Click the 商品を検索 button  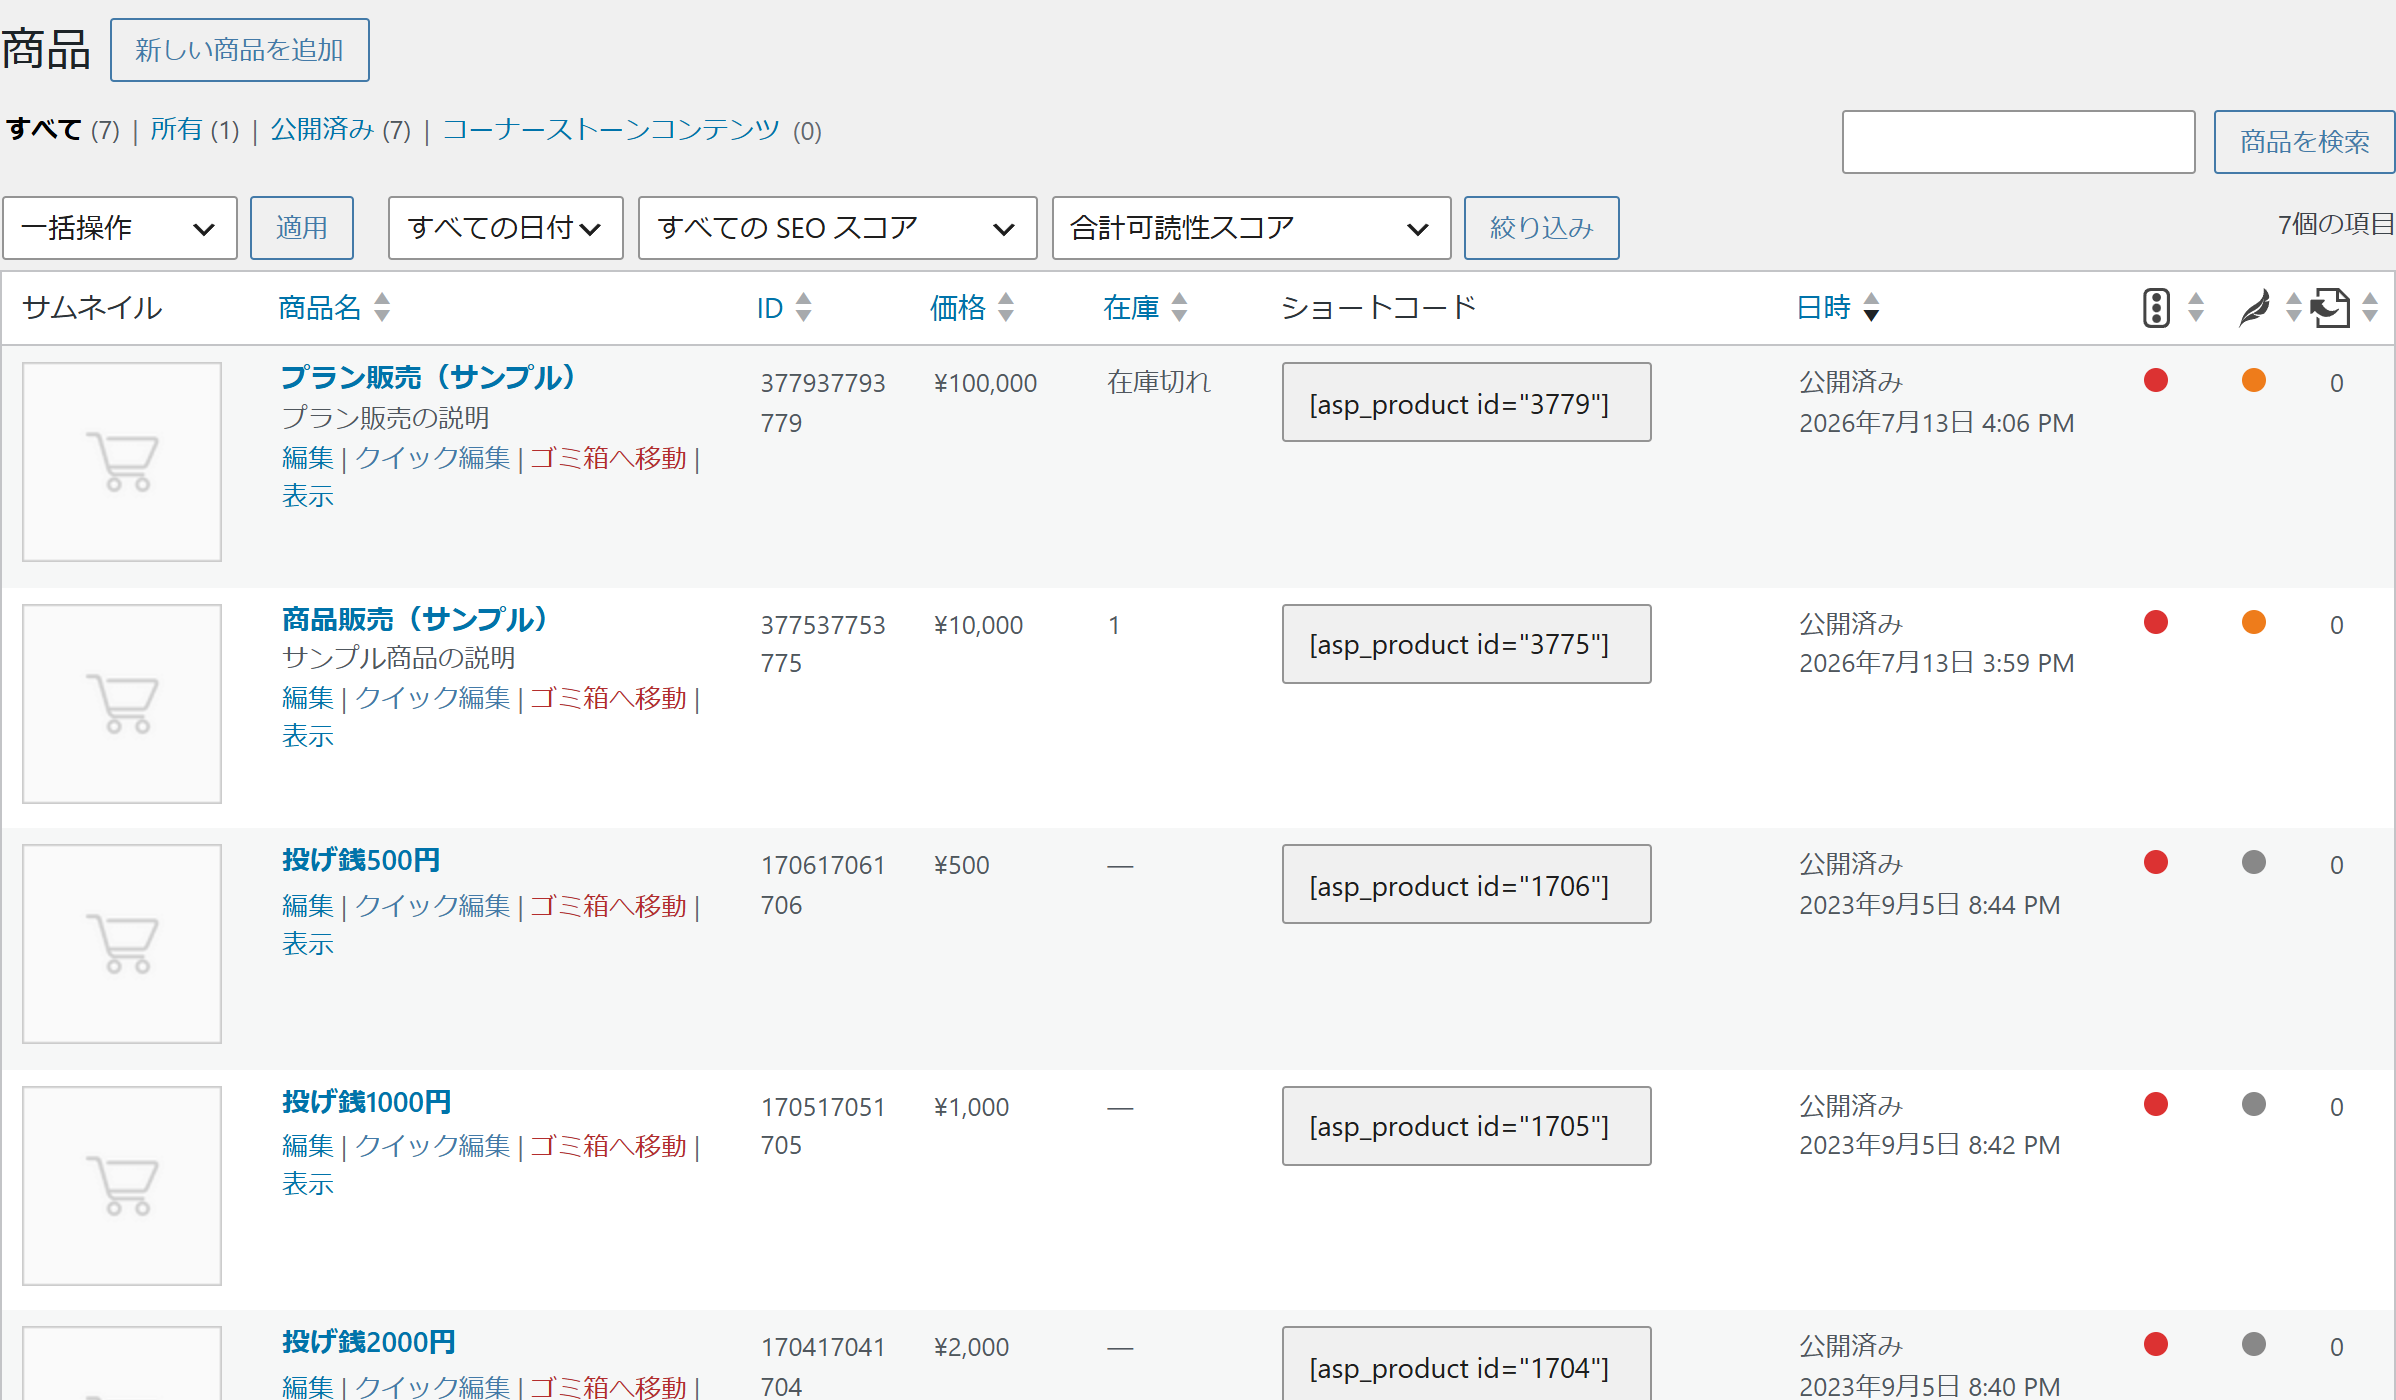point(2304,142)
